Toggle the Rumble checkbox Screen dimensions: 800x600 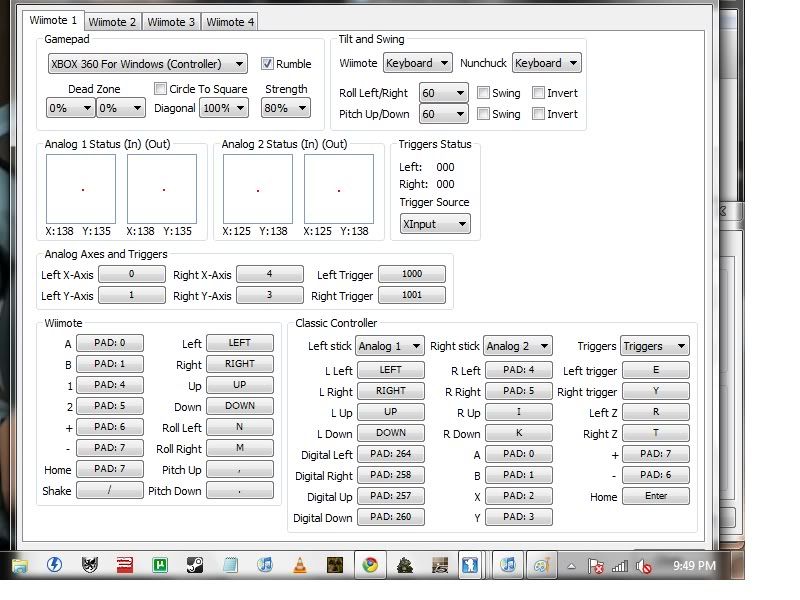tap(267, 63)
